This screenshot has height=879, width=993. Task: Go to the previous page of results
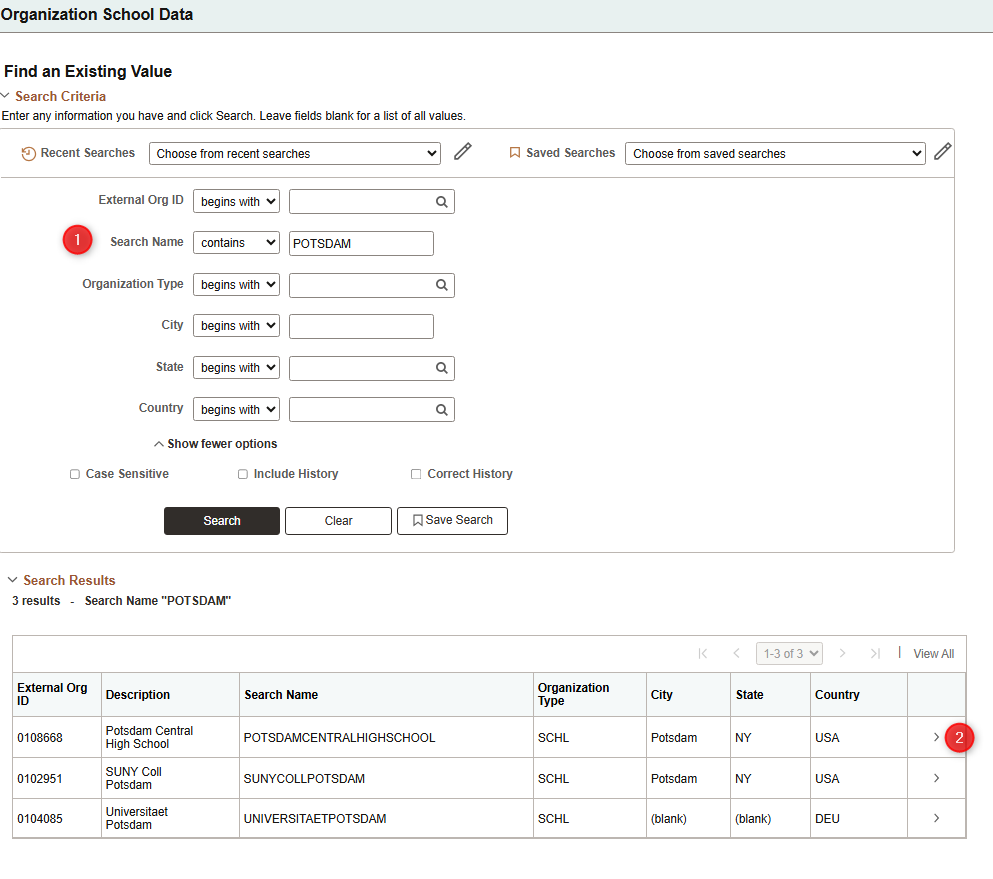click(x=736, y=654)
